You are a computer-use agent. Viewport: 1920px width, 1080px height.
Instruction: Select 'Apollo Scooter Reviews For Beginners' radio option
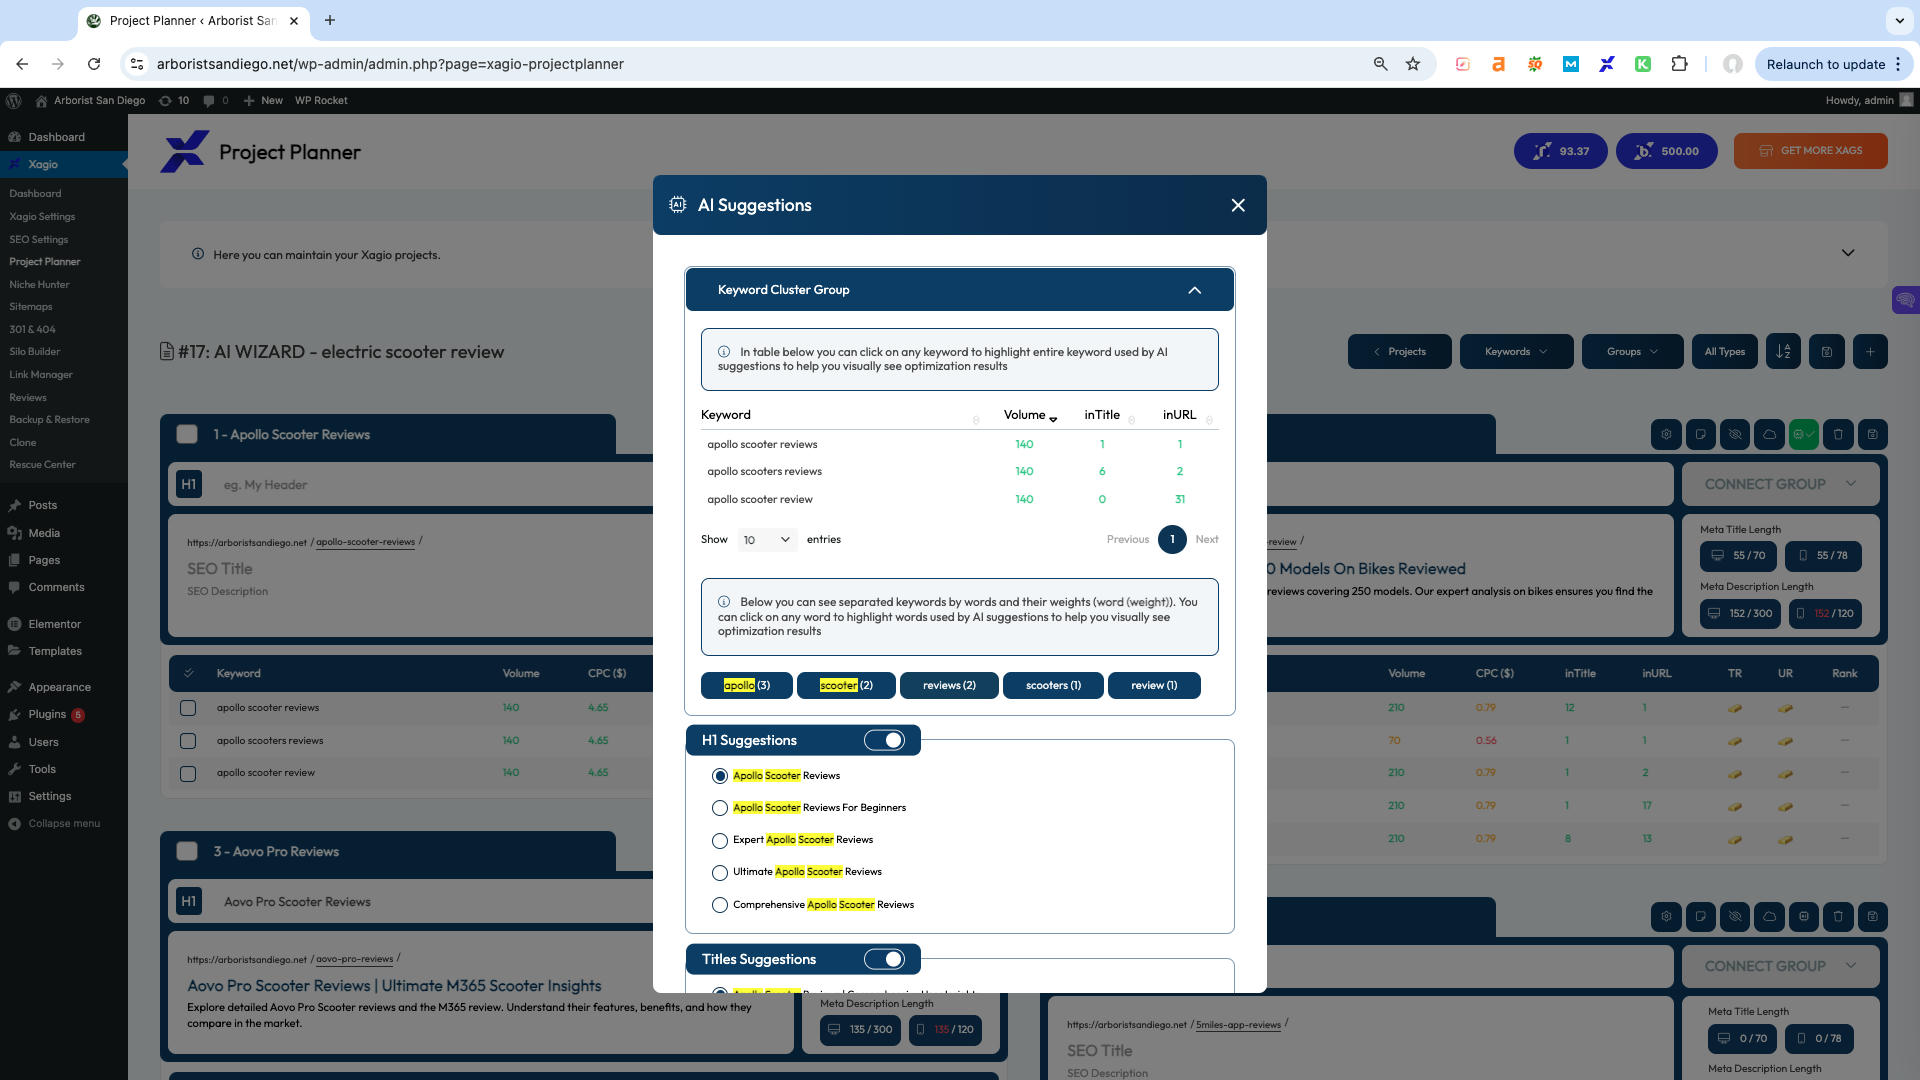720,808
